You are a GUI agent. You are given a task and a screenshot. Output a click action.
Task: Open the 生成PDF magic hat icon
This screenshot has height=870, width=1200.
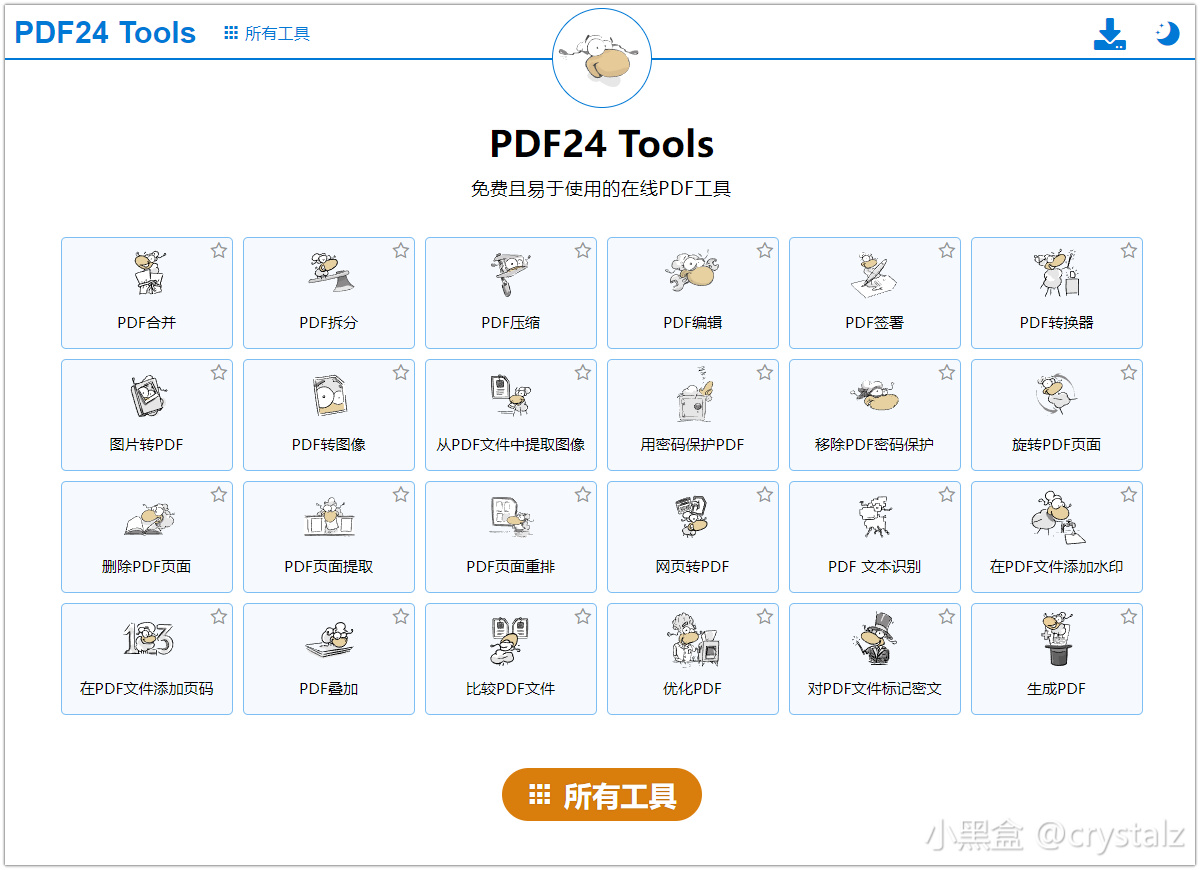point(1057,640)
